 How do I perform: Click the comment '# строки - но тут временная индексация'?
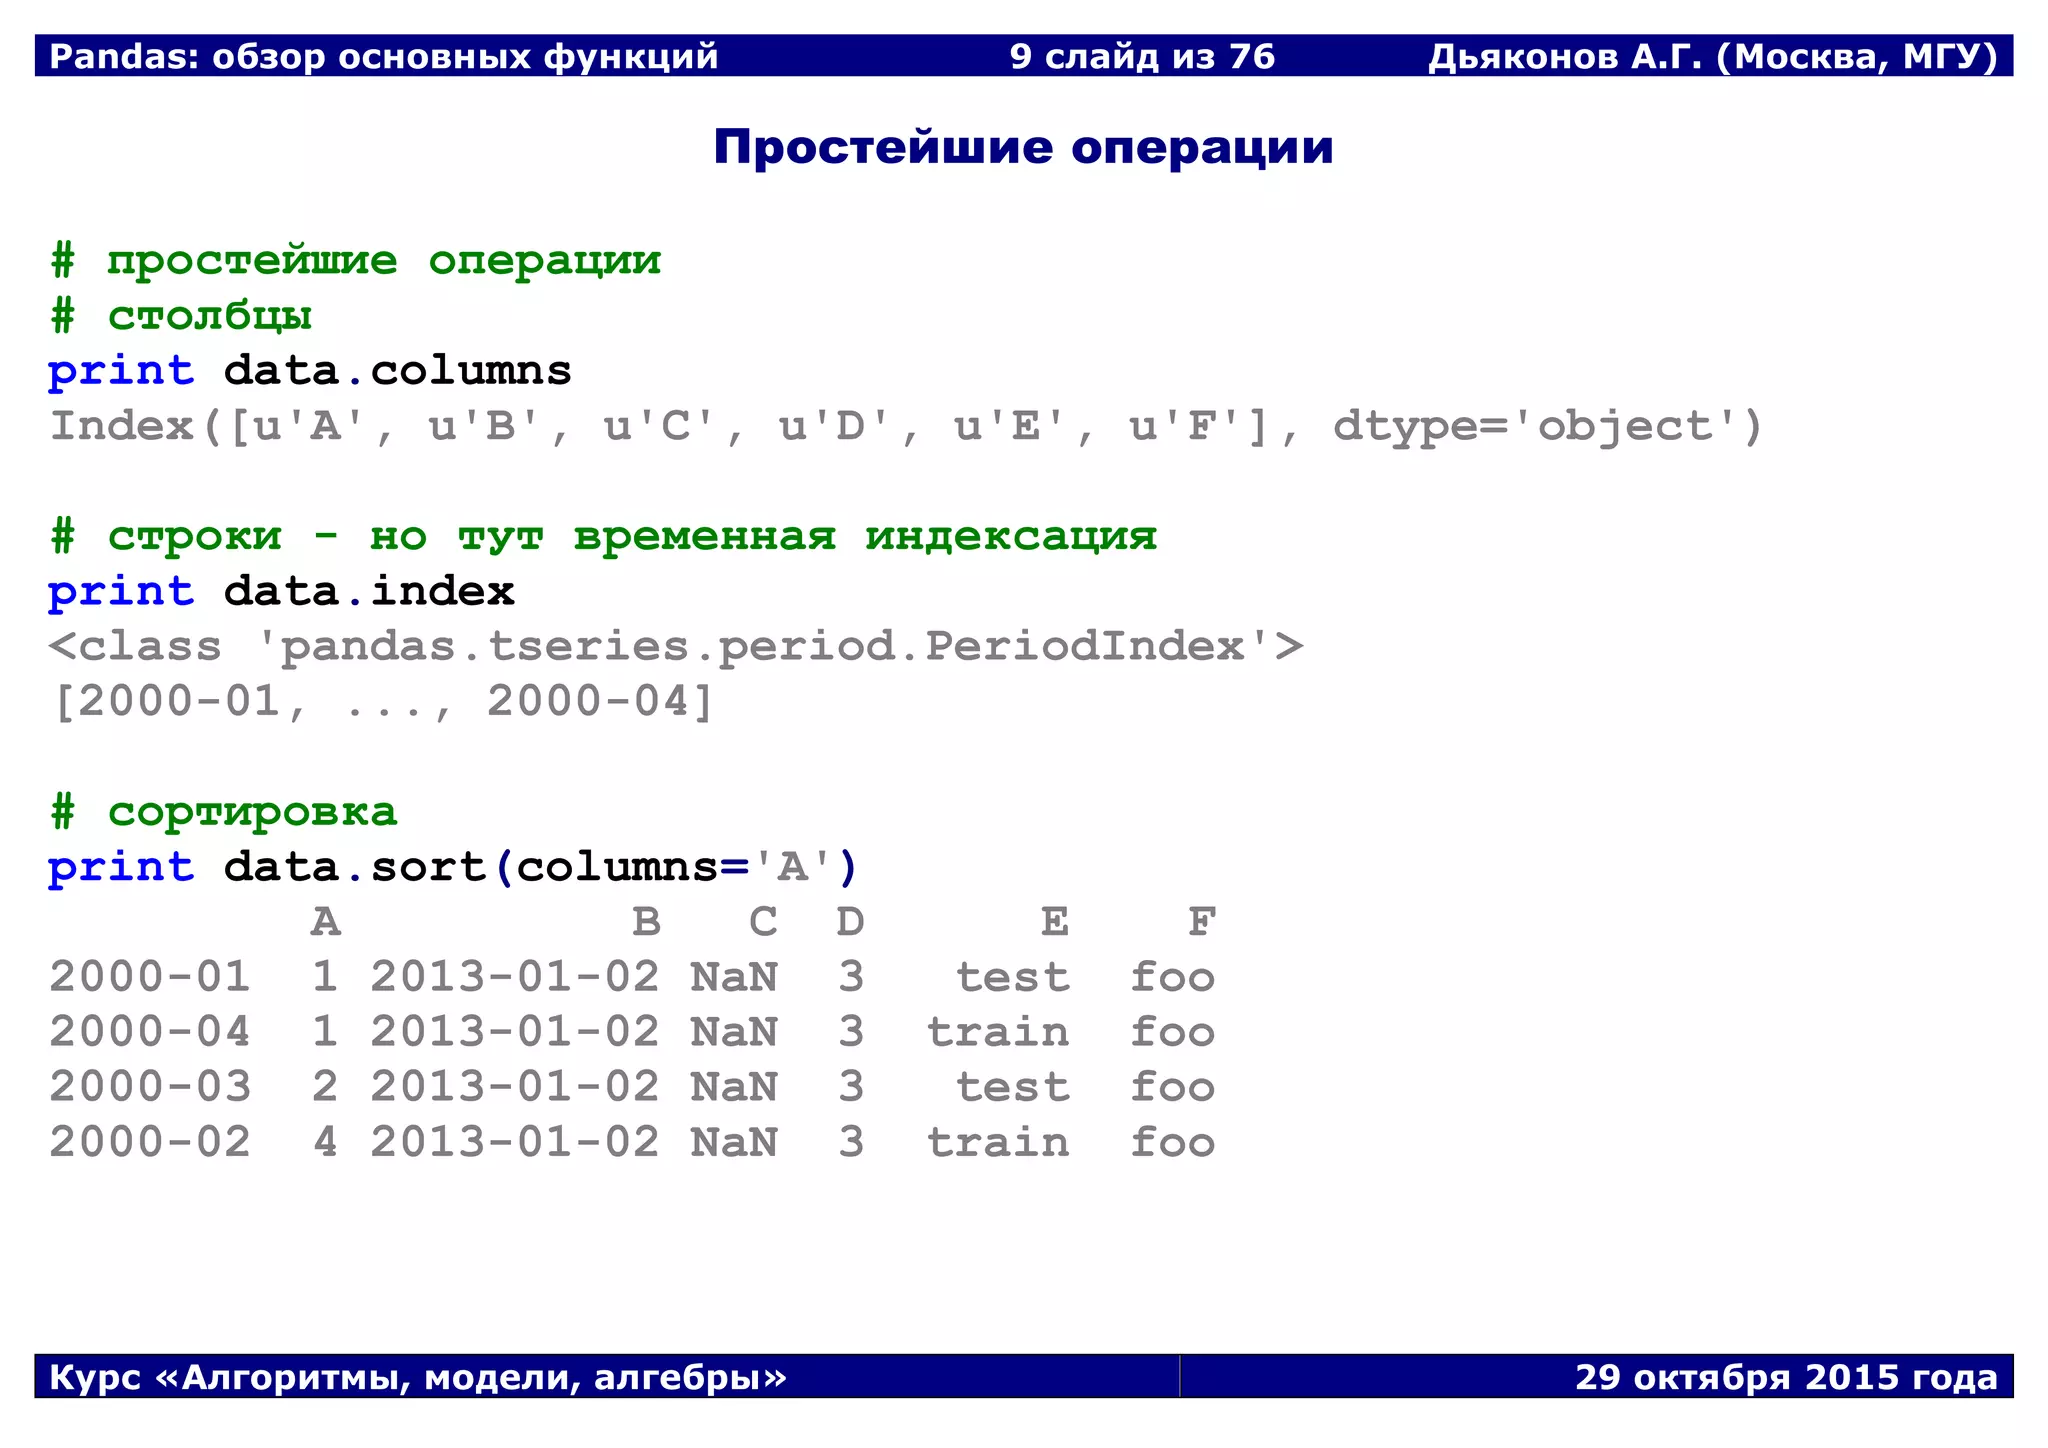603,537
